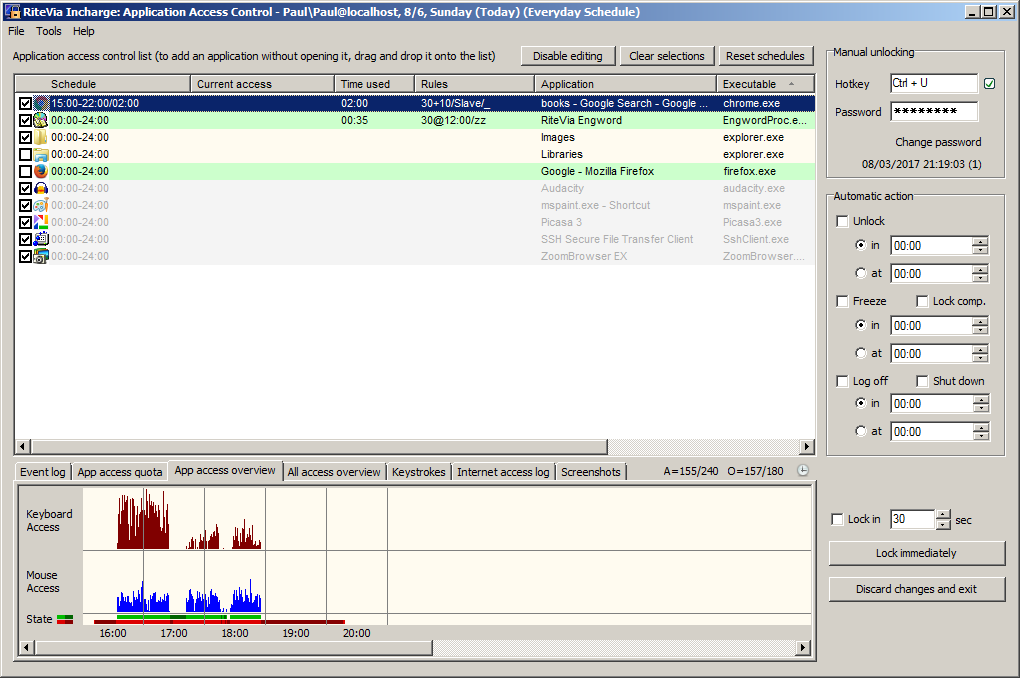The height and width of the screenshot is (678, 1020).
Task: Click the Audacity headphones icon
Action: tap(41, 188)
